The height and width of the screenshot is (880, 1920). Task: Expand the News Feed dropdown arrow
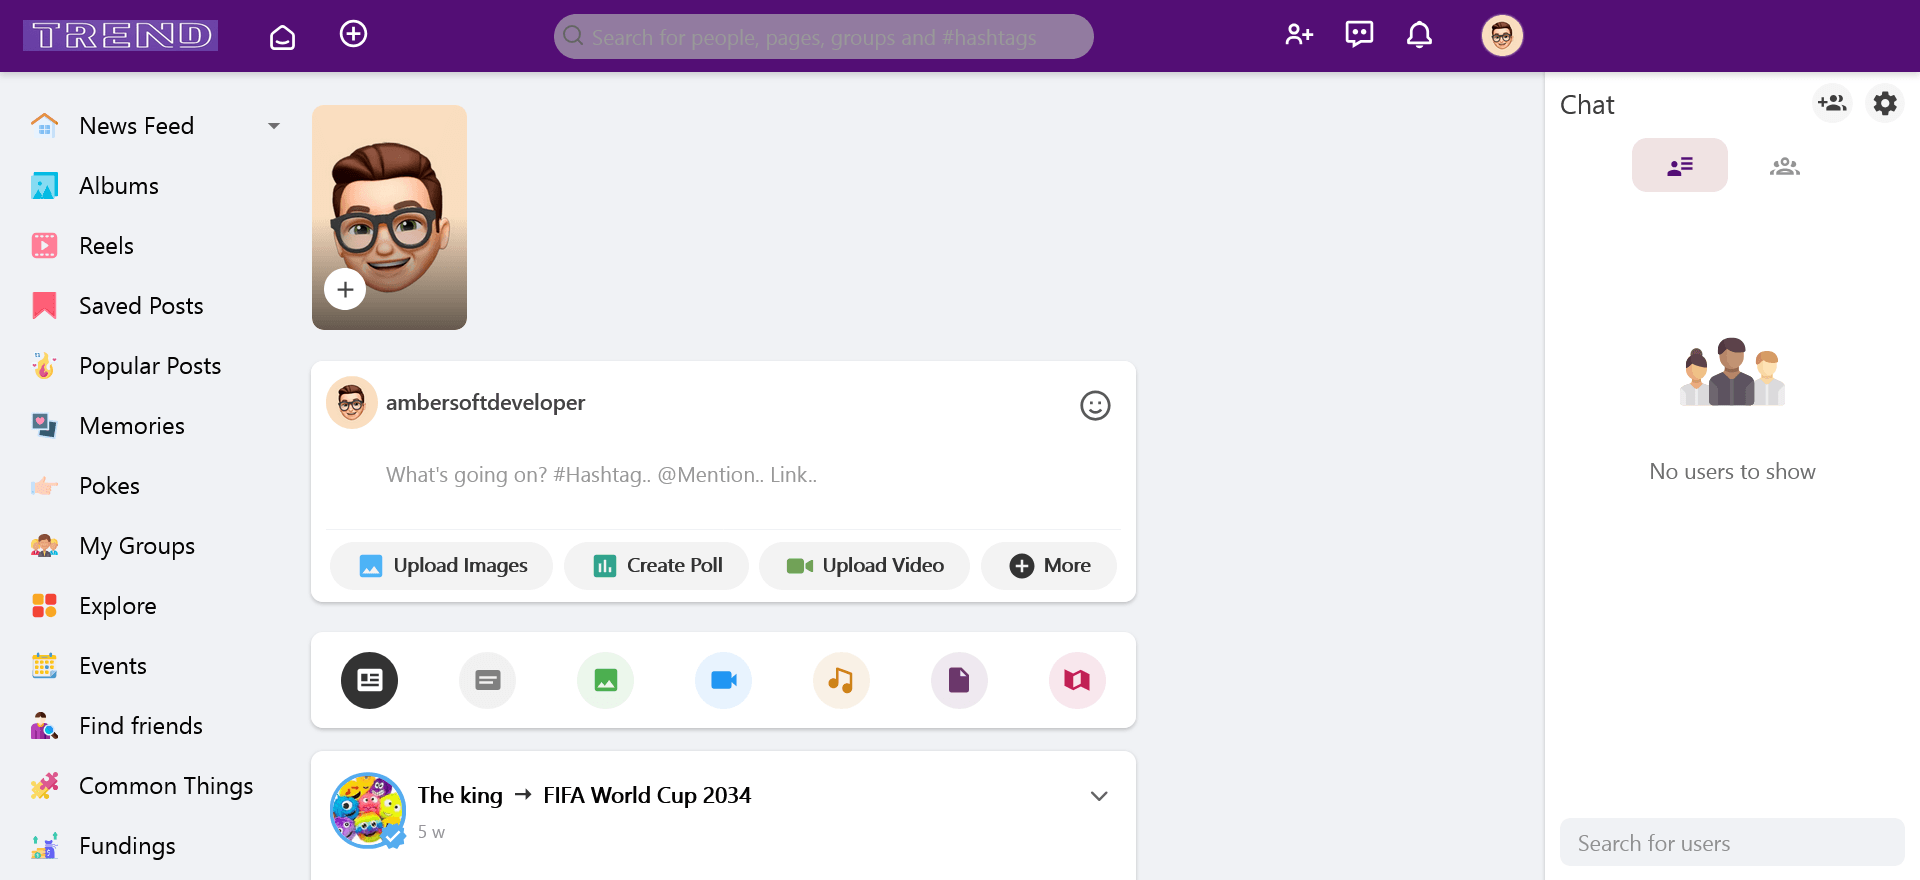274,126
